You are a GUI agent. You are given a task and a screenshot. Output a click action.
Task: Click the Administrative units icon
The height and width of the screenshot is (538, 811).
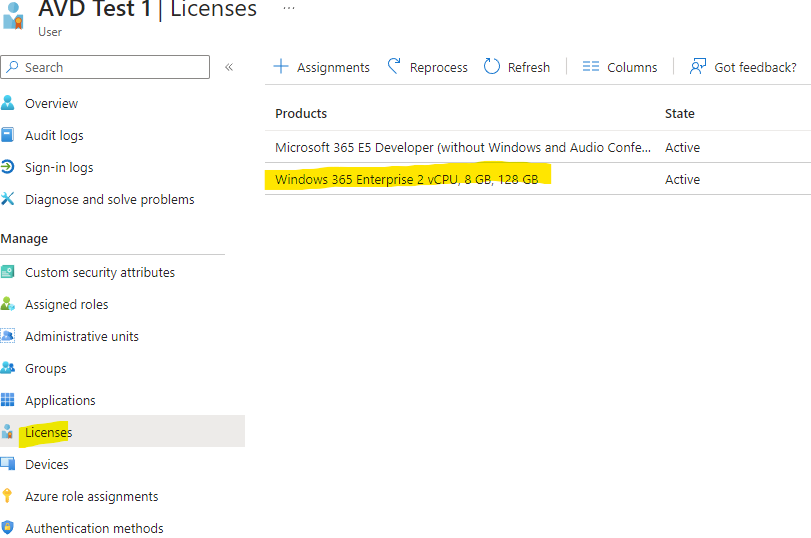[8, 336]
